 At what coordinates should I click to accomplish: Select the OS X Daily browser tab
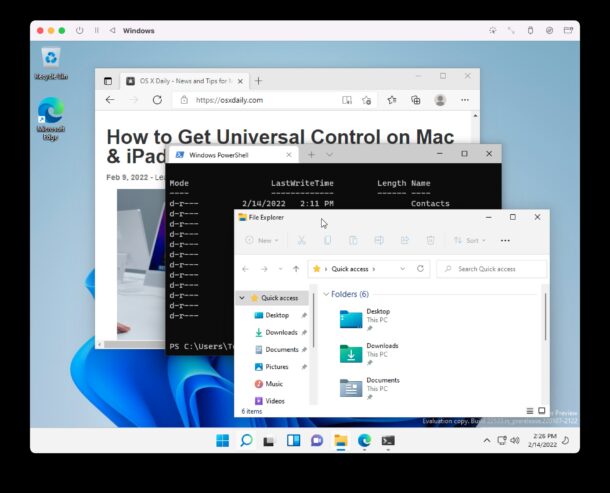pos(178,80)
